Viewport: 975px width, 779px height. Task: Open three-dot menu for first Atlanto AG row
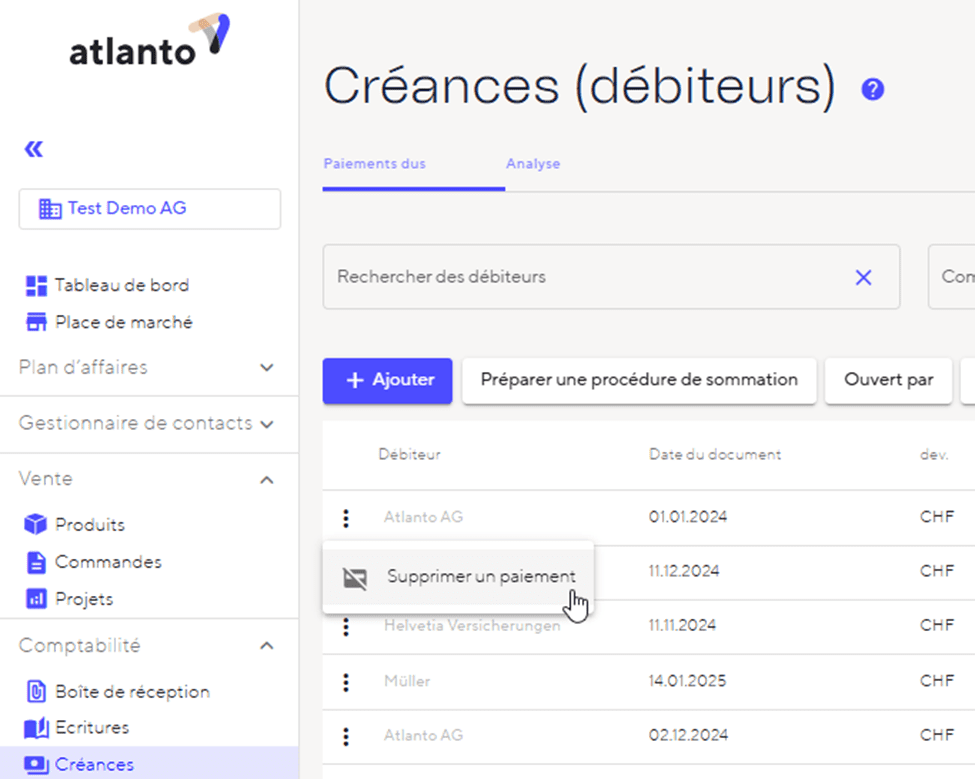tap(346, 518)
